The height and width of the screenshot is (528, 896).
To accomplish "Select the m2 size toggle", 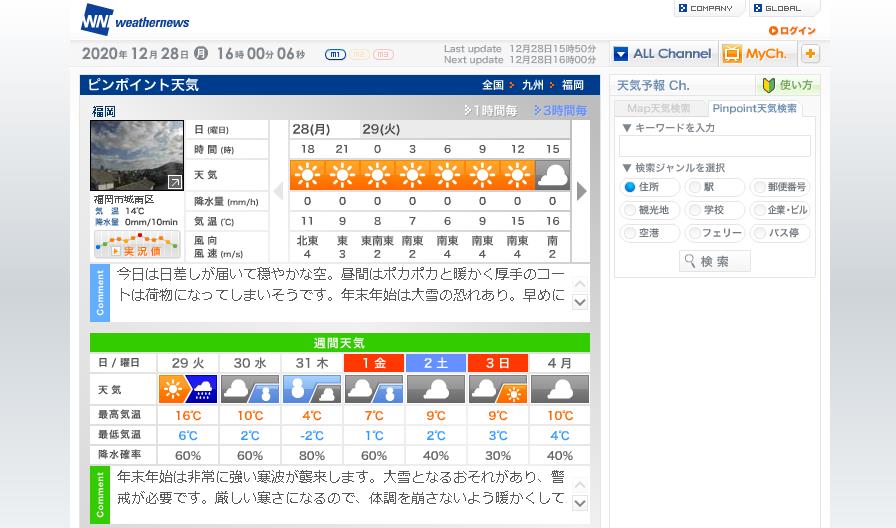I will (359, 54).
